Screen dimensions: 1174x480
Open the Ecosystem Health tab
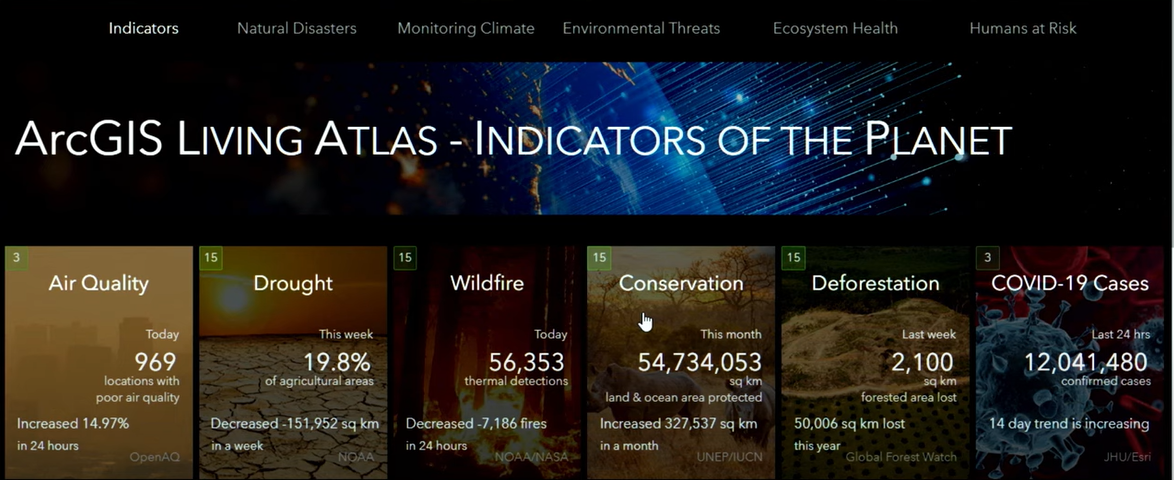pyautogui.click(x=835, y=28)
